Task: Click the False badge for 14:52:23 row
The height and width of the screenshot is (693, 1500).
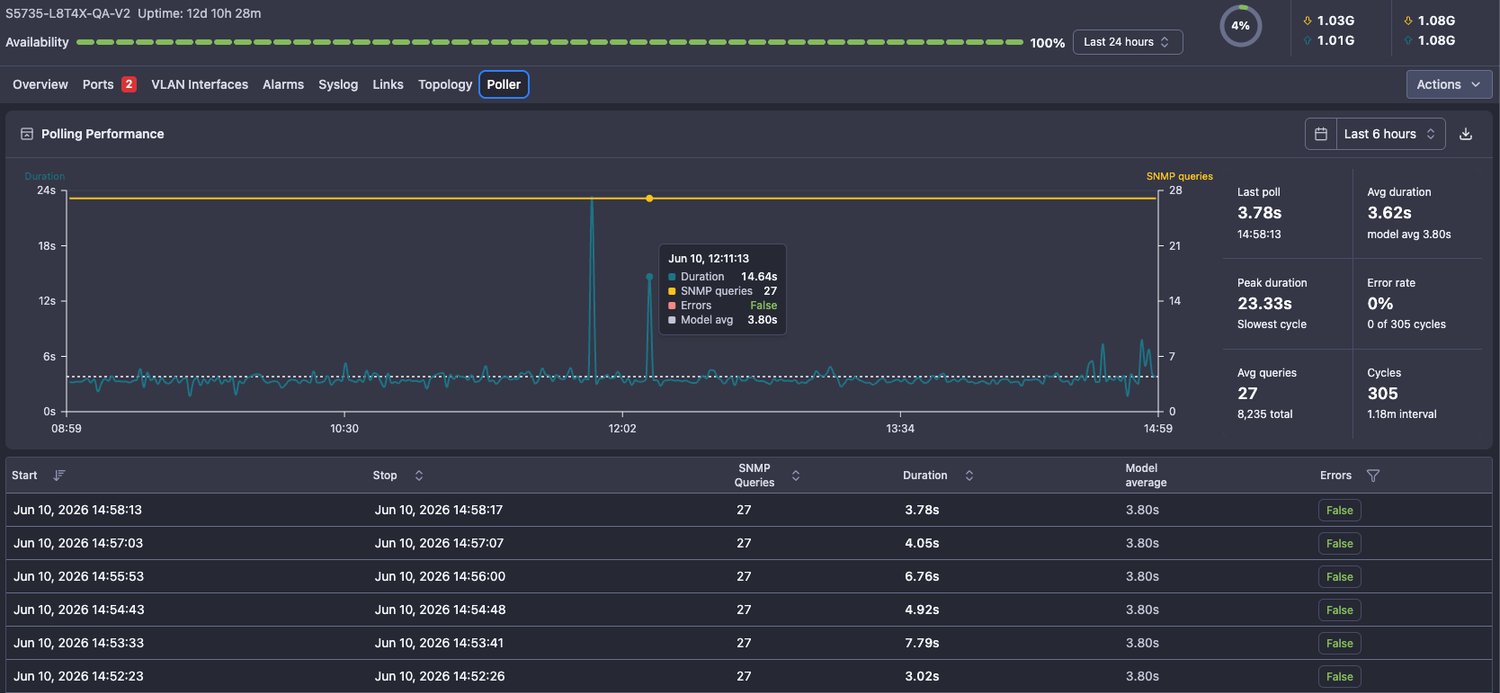Action: 1339,677
